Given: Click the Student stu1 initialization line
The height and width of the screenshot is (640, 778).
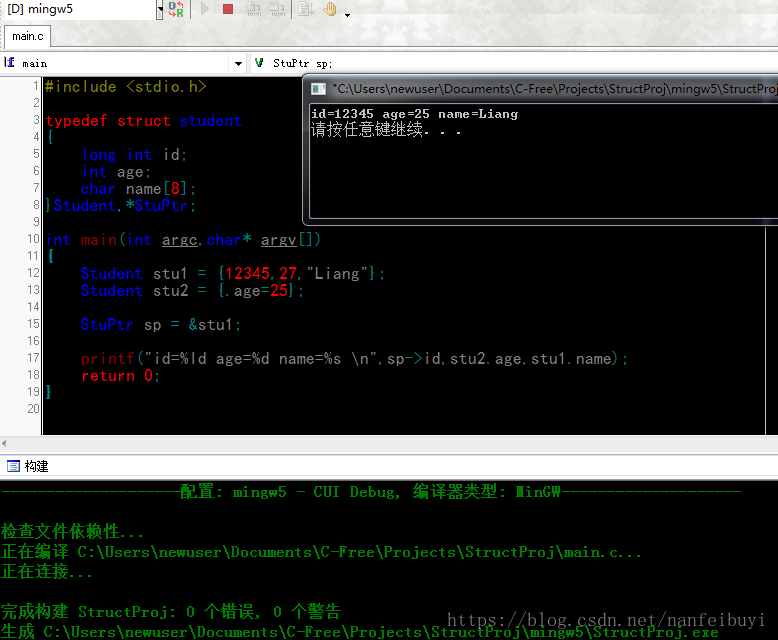Looking at the screenshot, I should [232, 274].
